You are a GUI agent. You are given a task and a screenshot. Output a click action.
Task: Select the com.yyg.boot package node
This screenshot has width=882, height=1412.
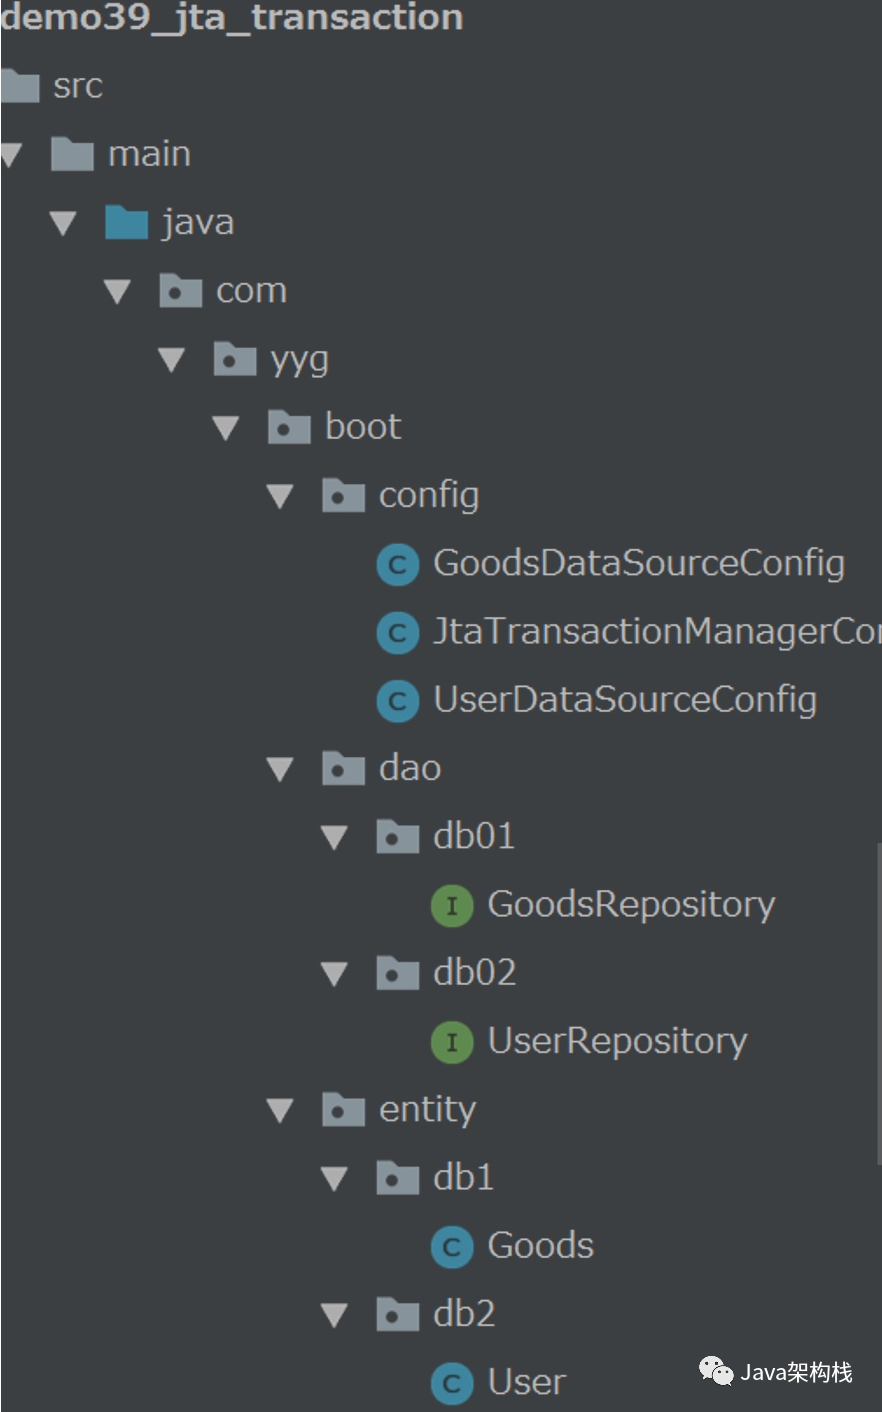pyautogui.click(x=362, y=426)
